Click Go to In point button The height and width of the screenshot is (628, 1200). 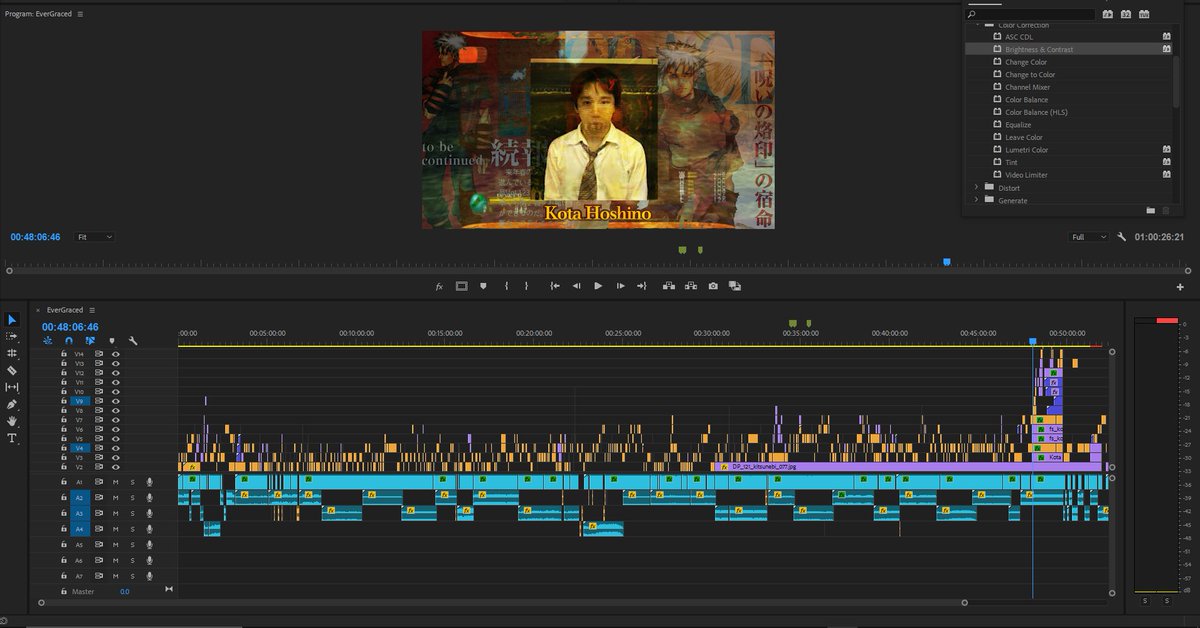click(554, 286)
